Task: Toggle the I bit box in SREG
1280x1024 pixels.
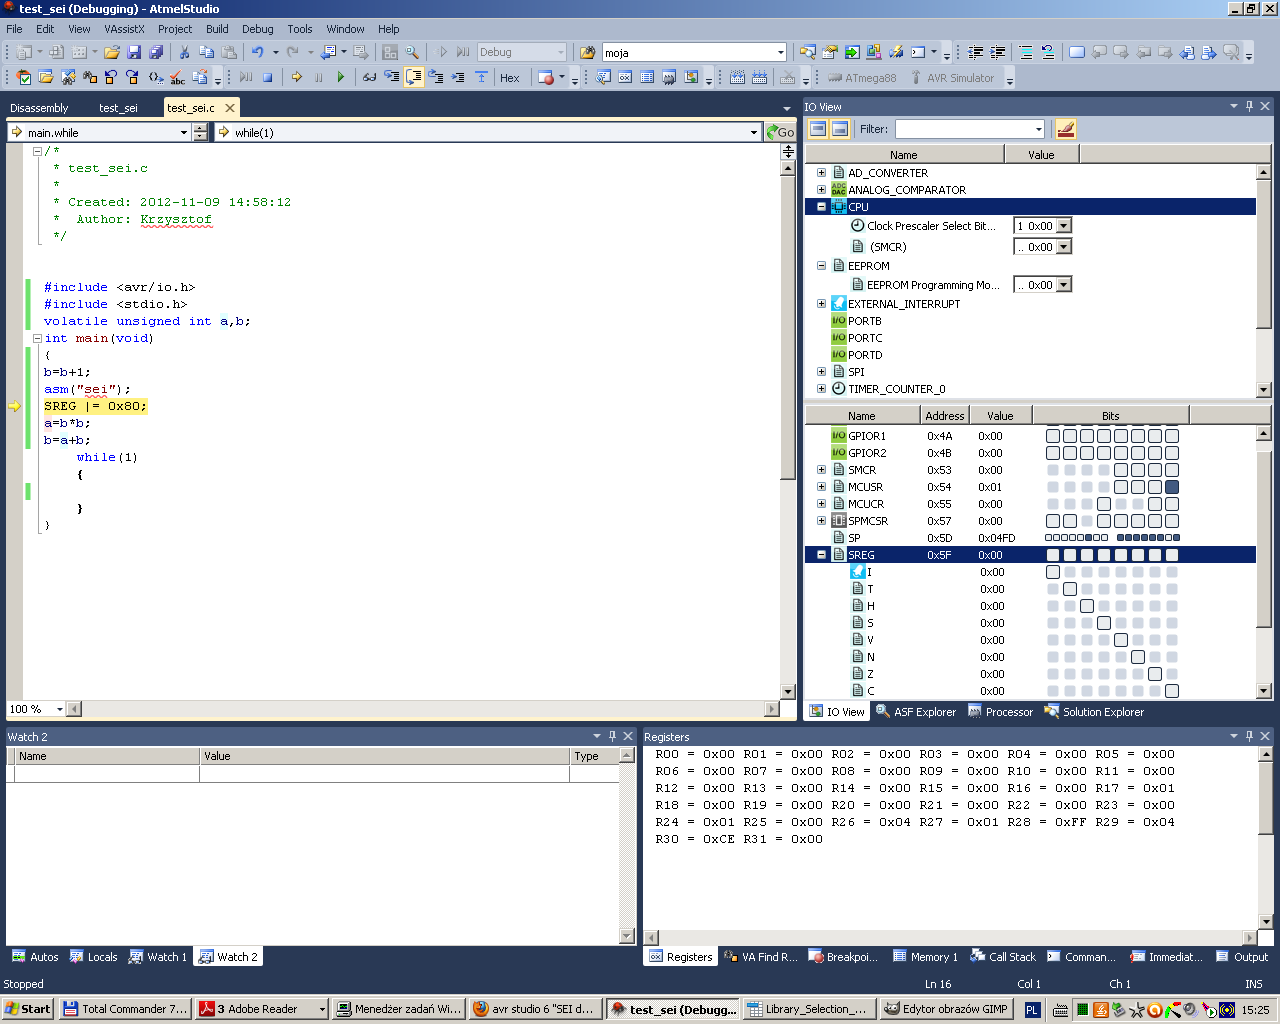Action: pos(1053,572)
